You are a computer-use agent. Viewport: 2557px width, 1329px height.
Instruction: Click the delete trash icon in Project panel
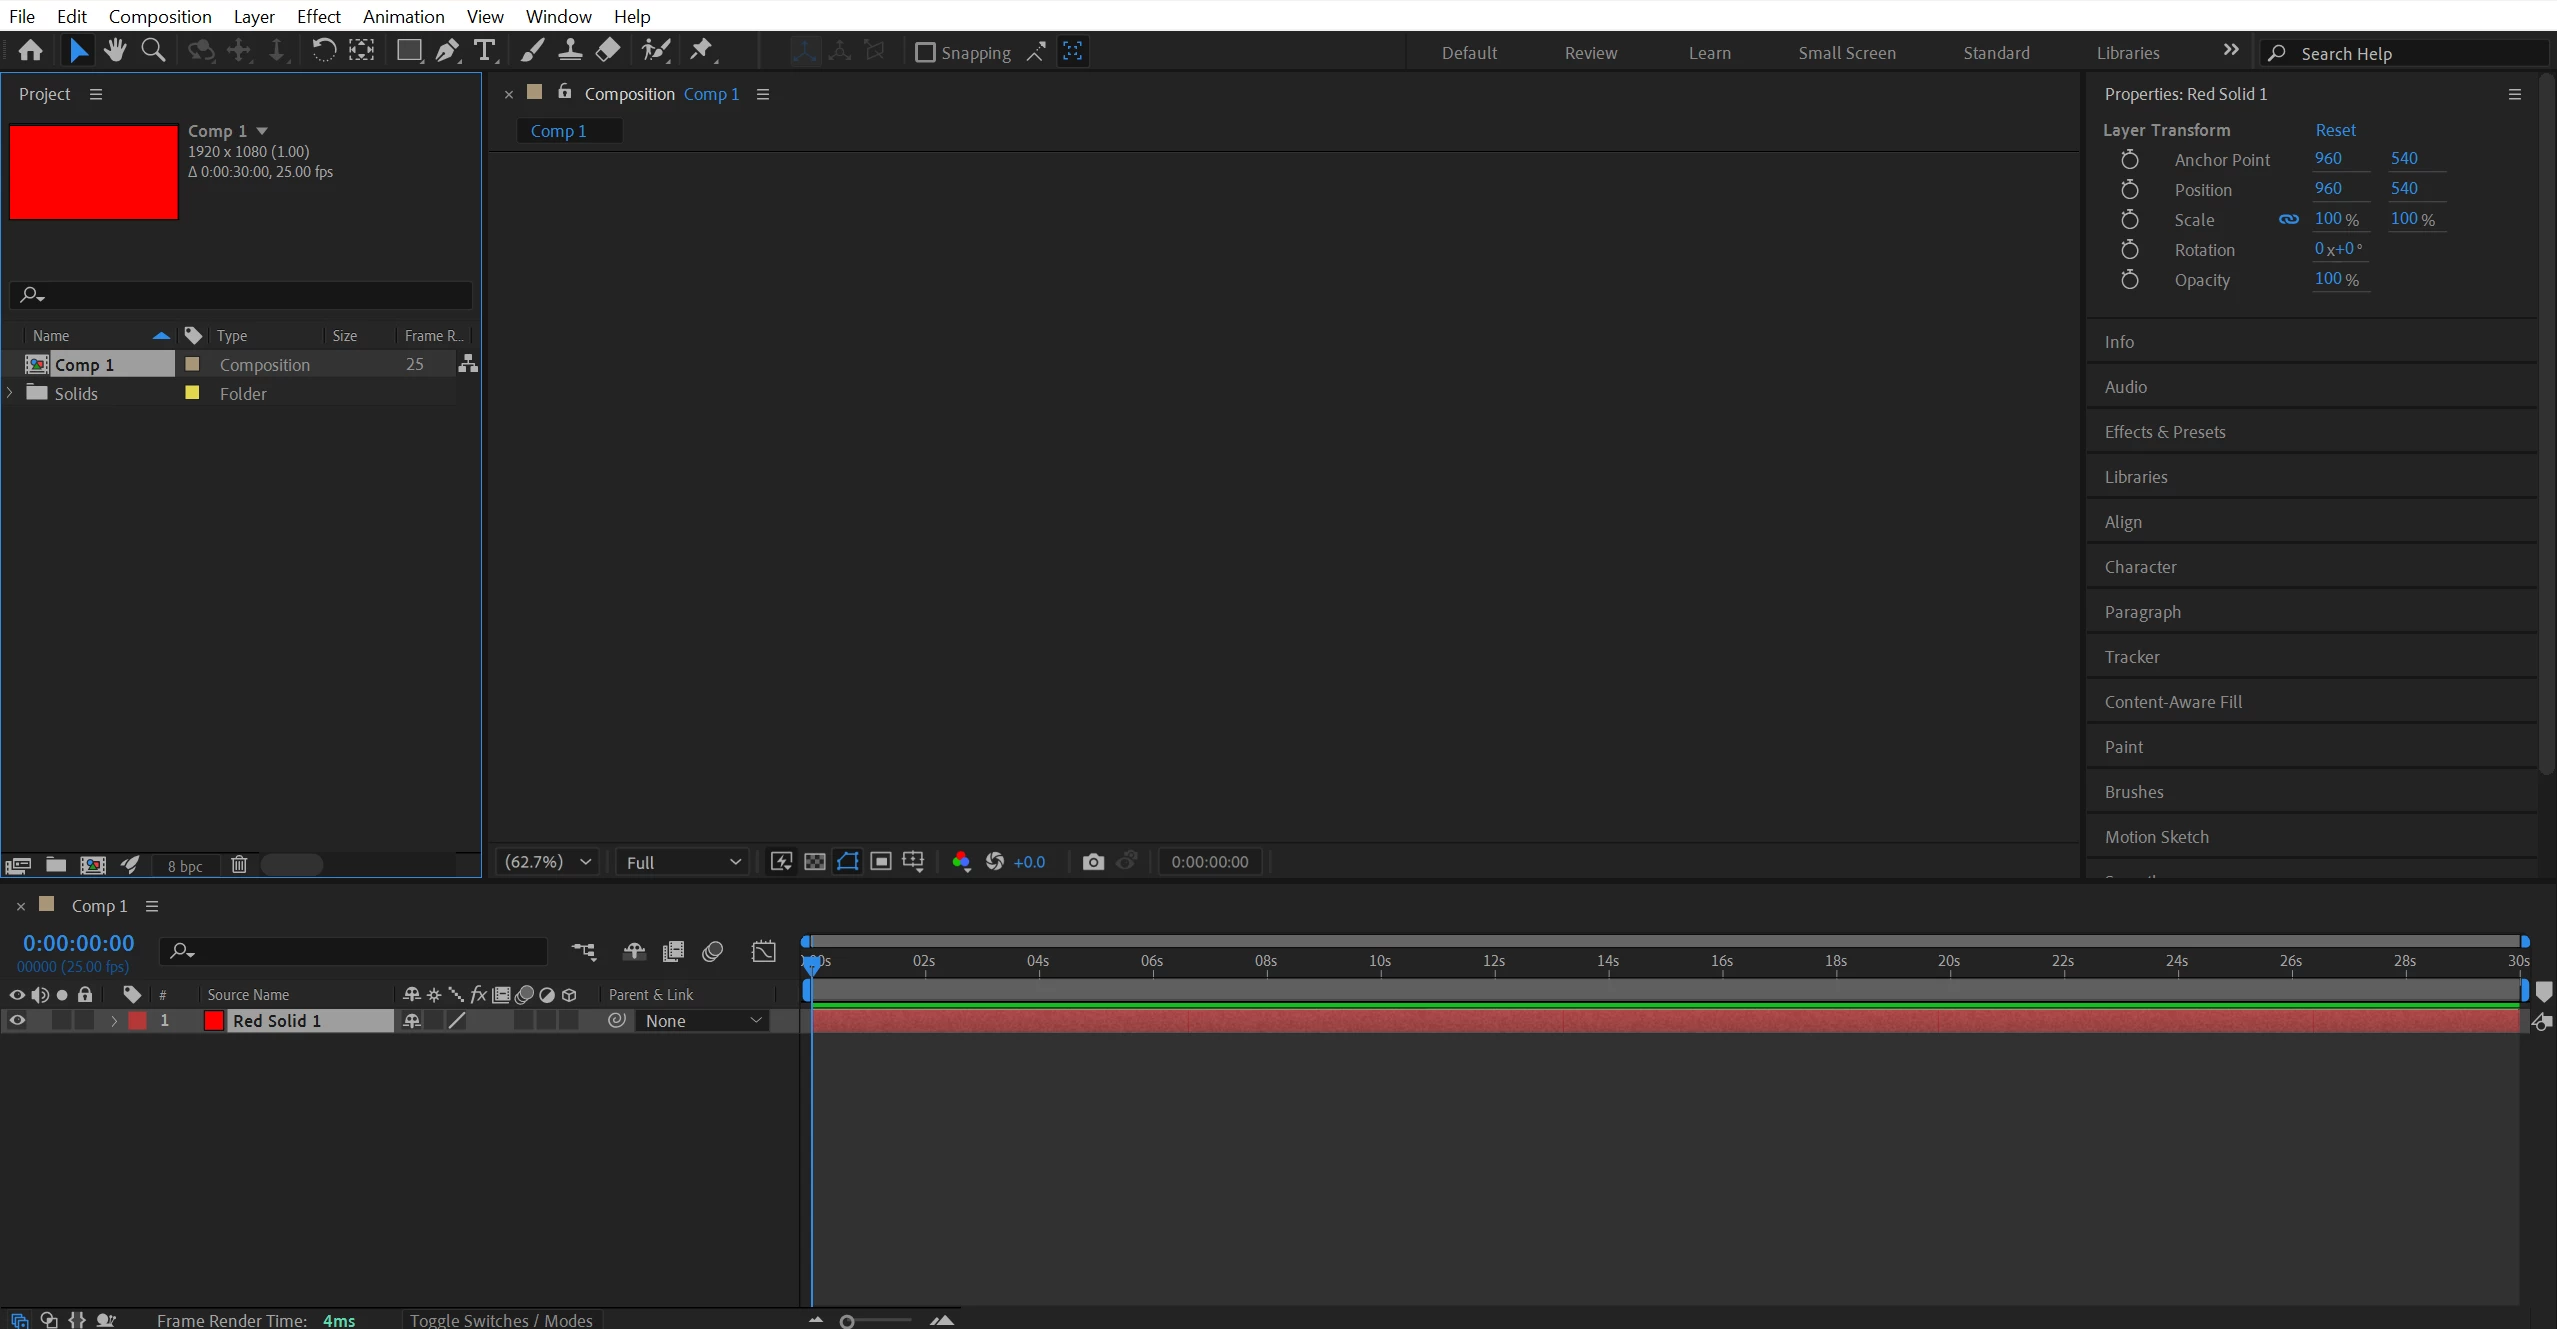(239, 865)
